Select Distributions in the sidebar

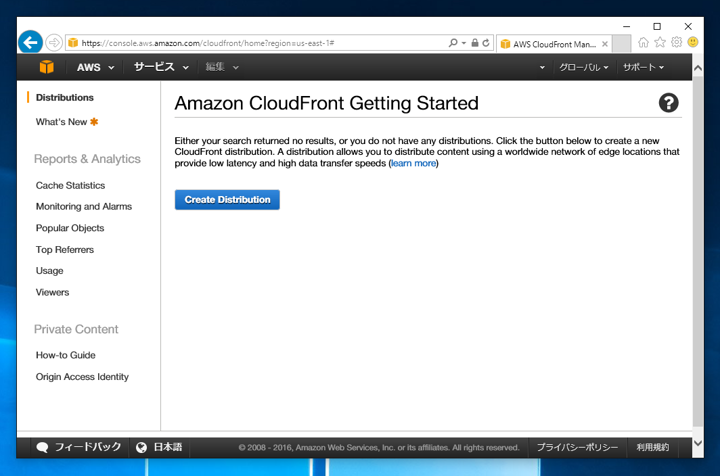tap(65, 97)
